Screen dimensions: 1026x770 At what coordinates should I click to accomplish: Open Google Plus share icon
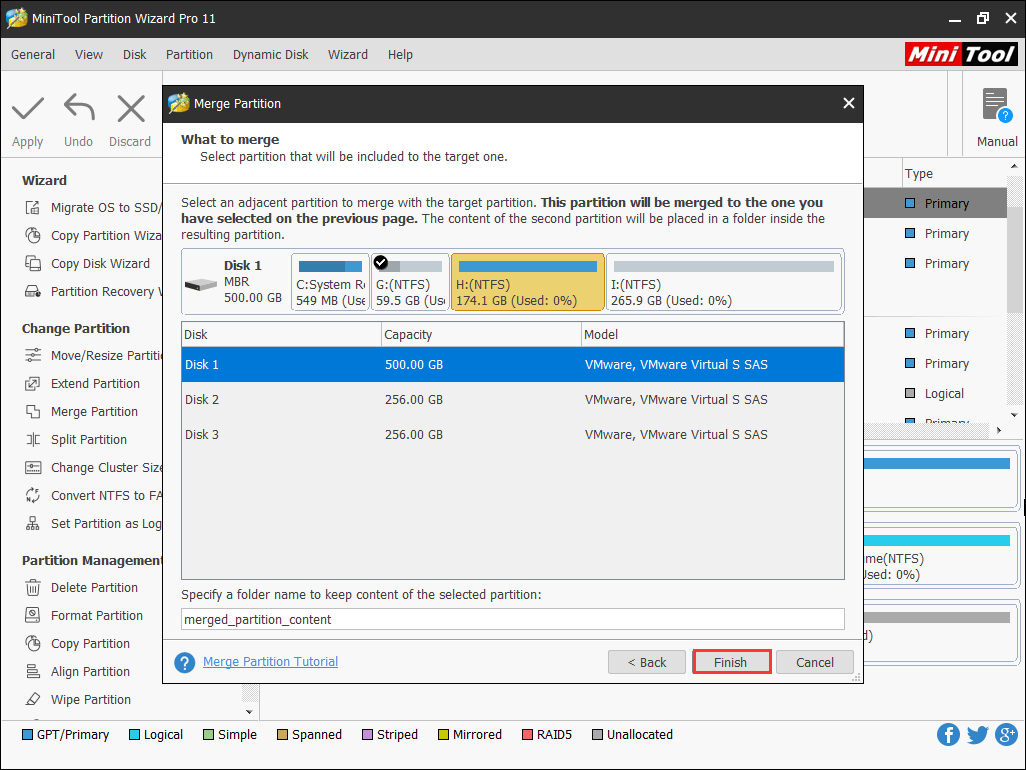coord(1006,735)
